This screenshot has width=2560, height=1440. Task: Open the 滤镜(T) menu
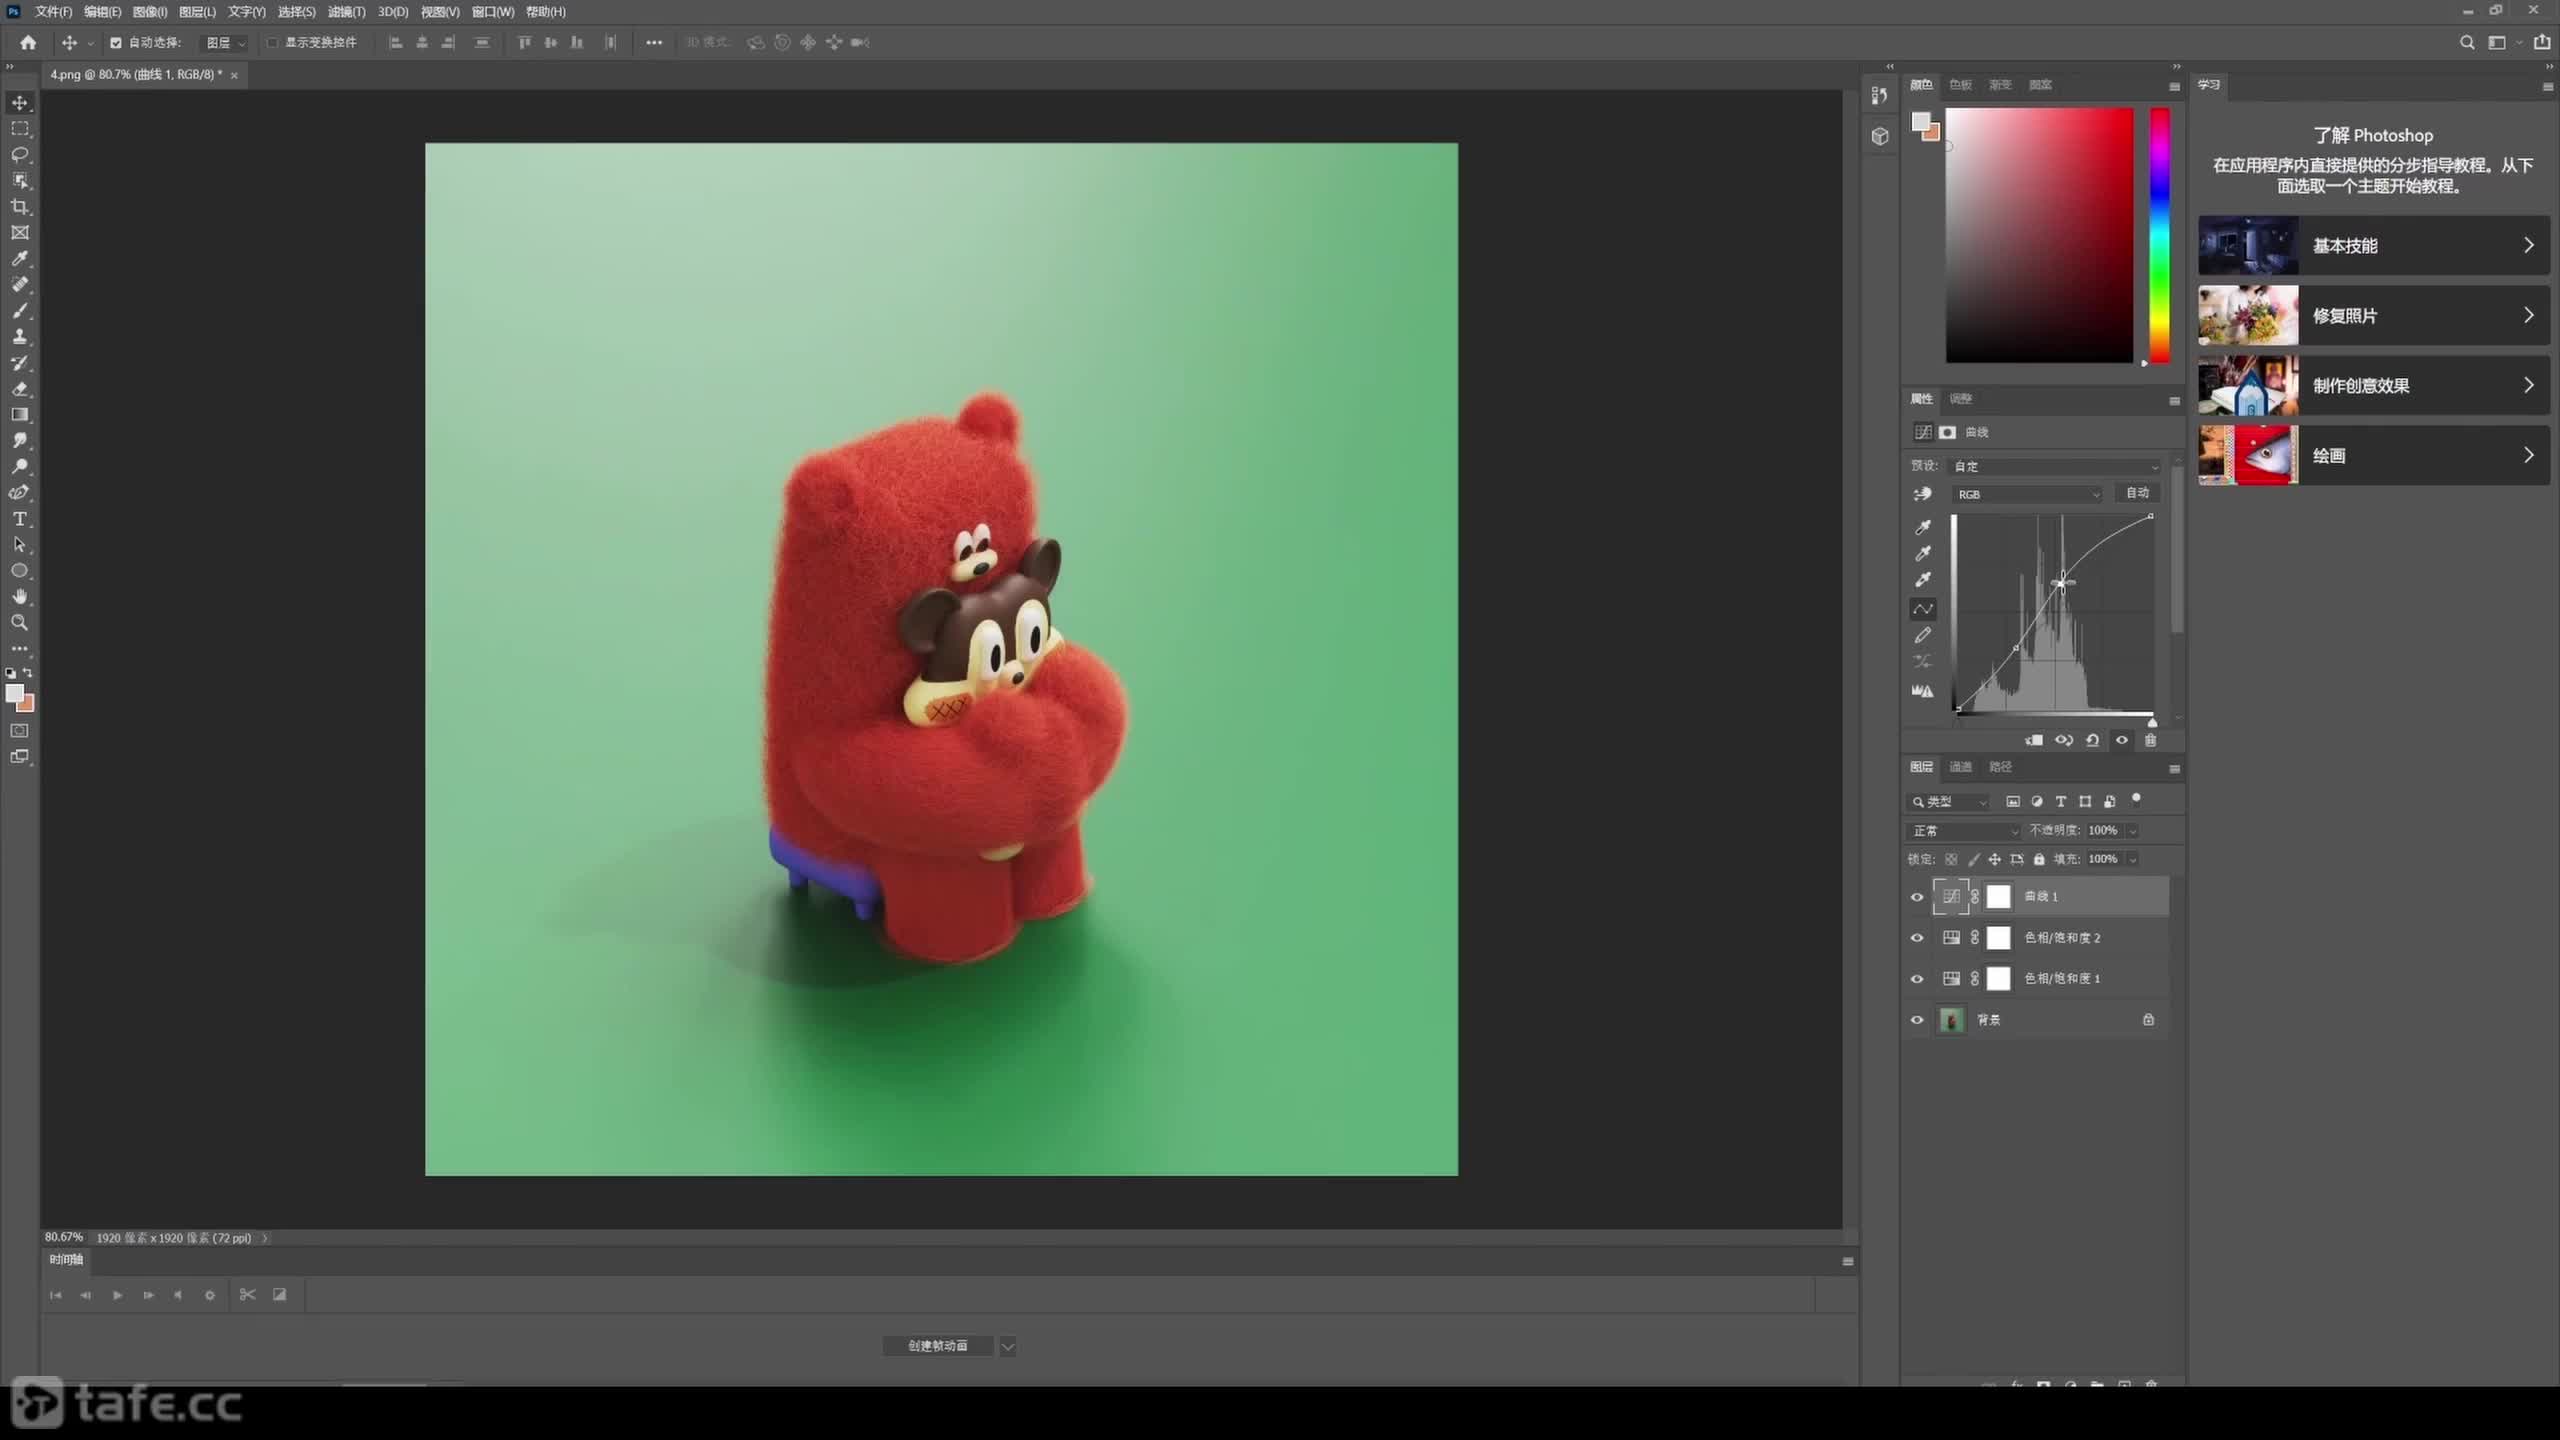point(346,12)
